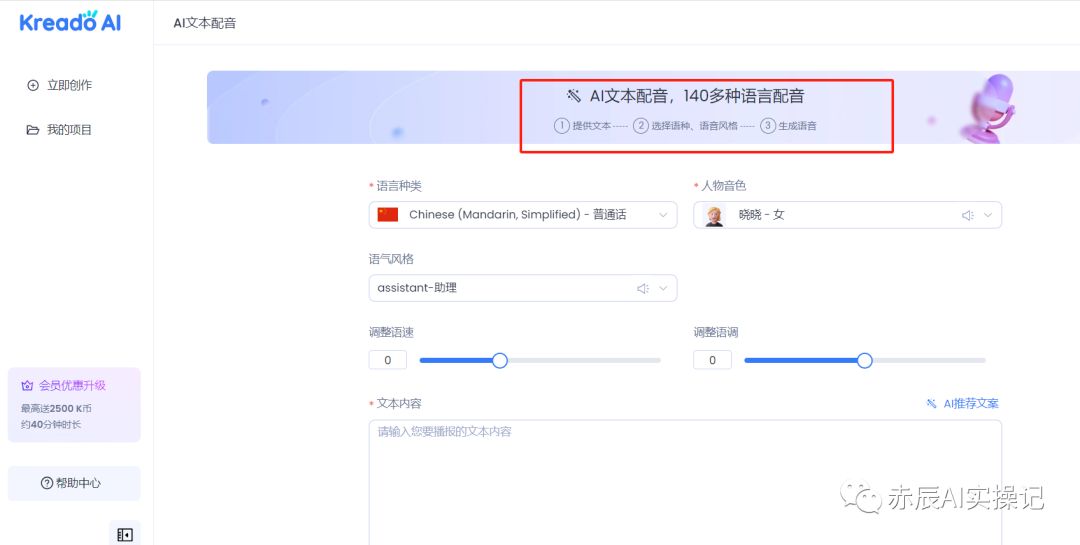The height and width of the screenshot is (545, 1080).
Task: Click the 最高送2500 K币 text
Action: pos(56,409)
